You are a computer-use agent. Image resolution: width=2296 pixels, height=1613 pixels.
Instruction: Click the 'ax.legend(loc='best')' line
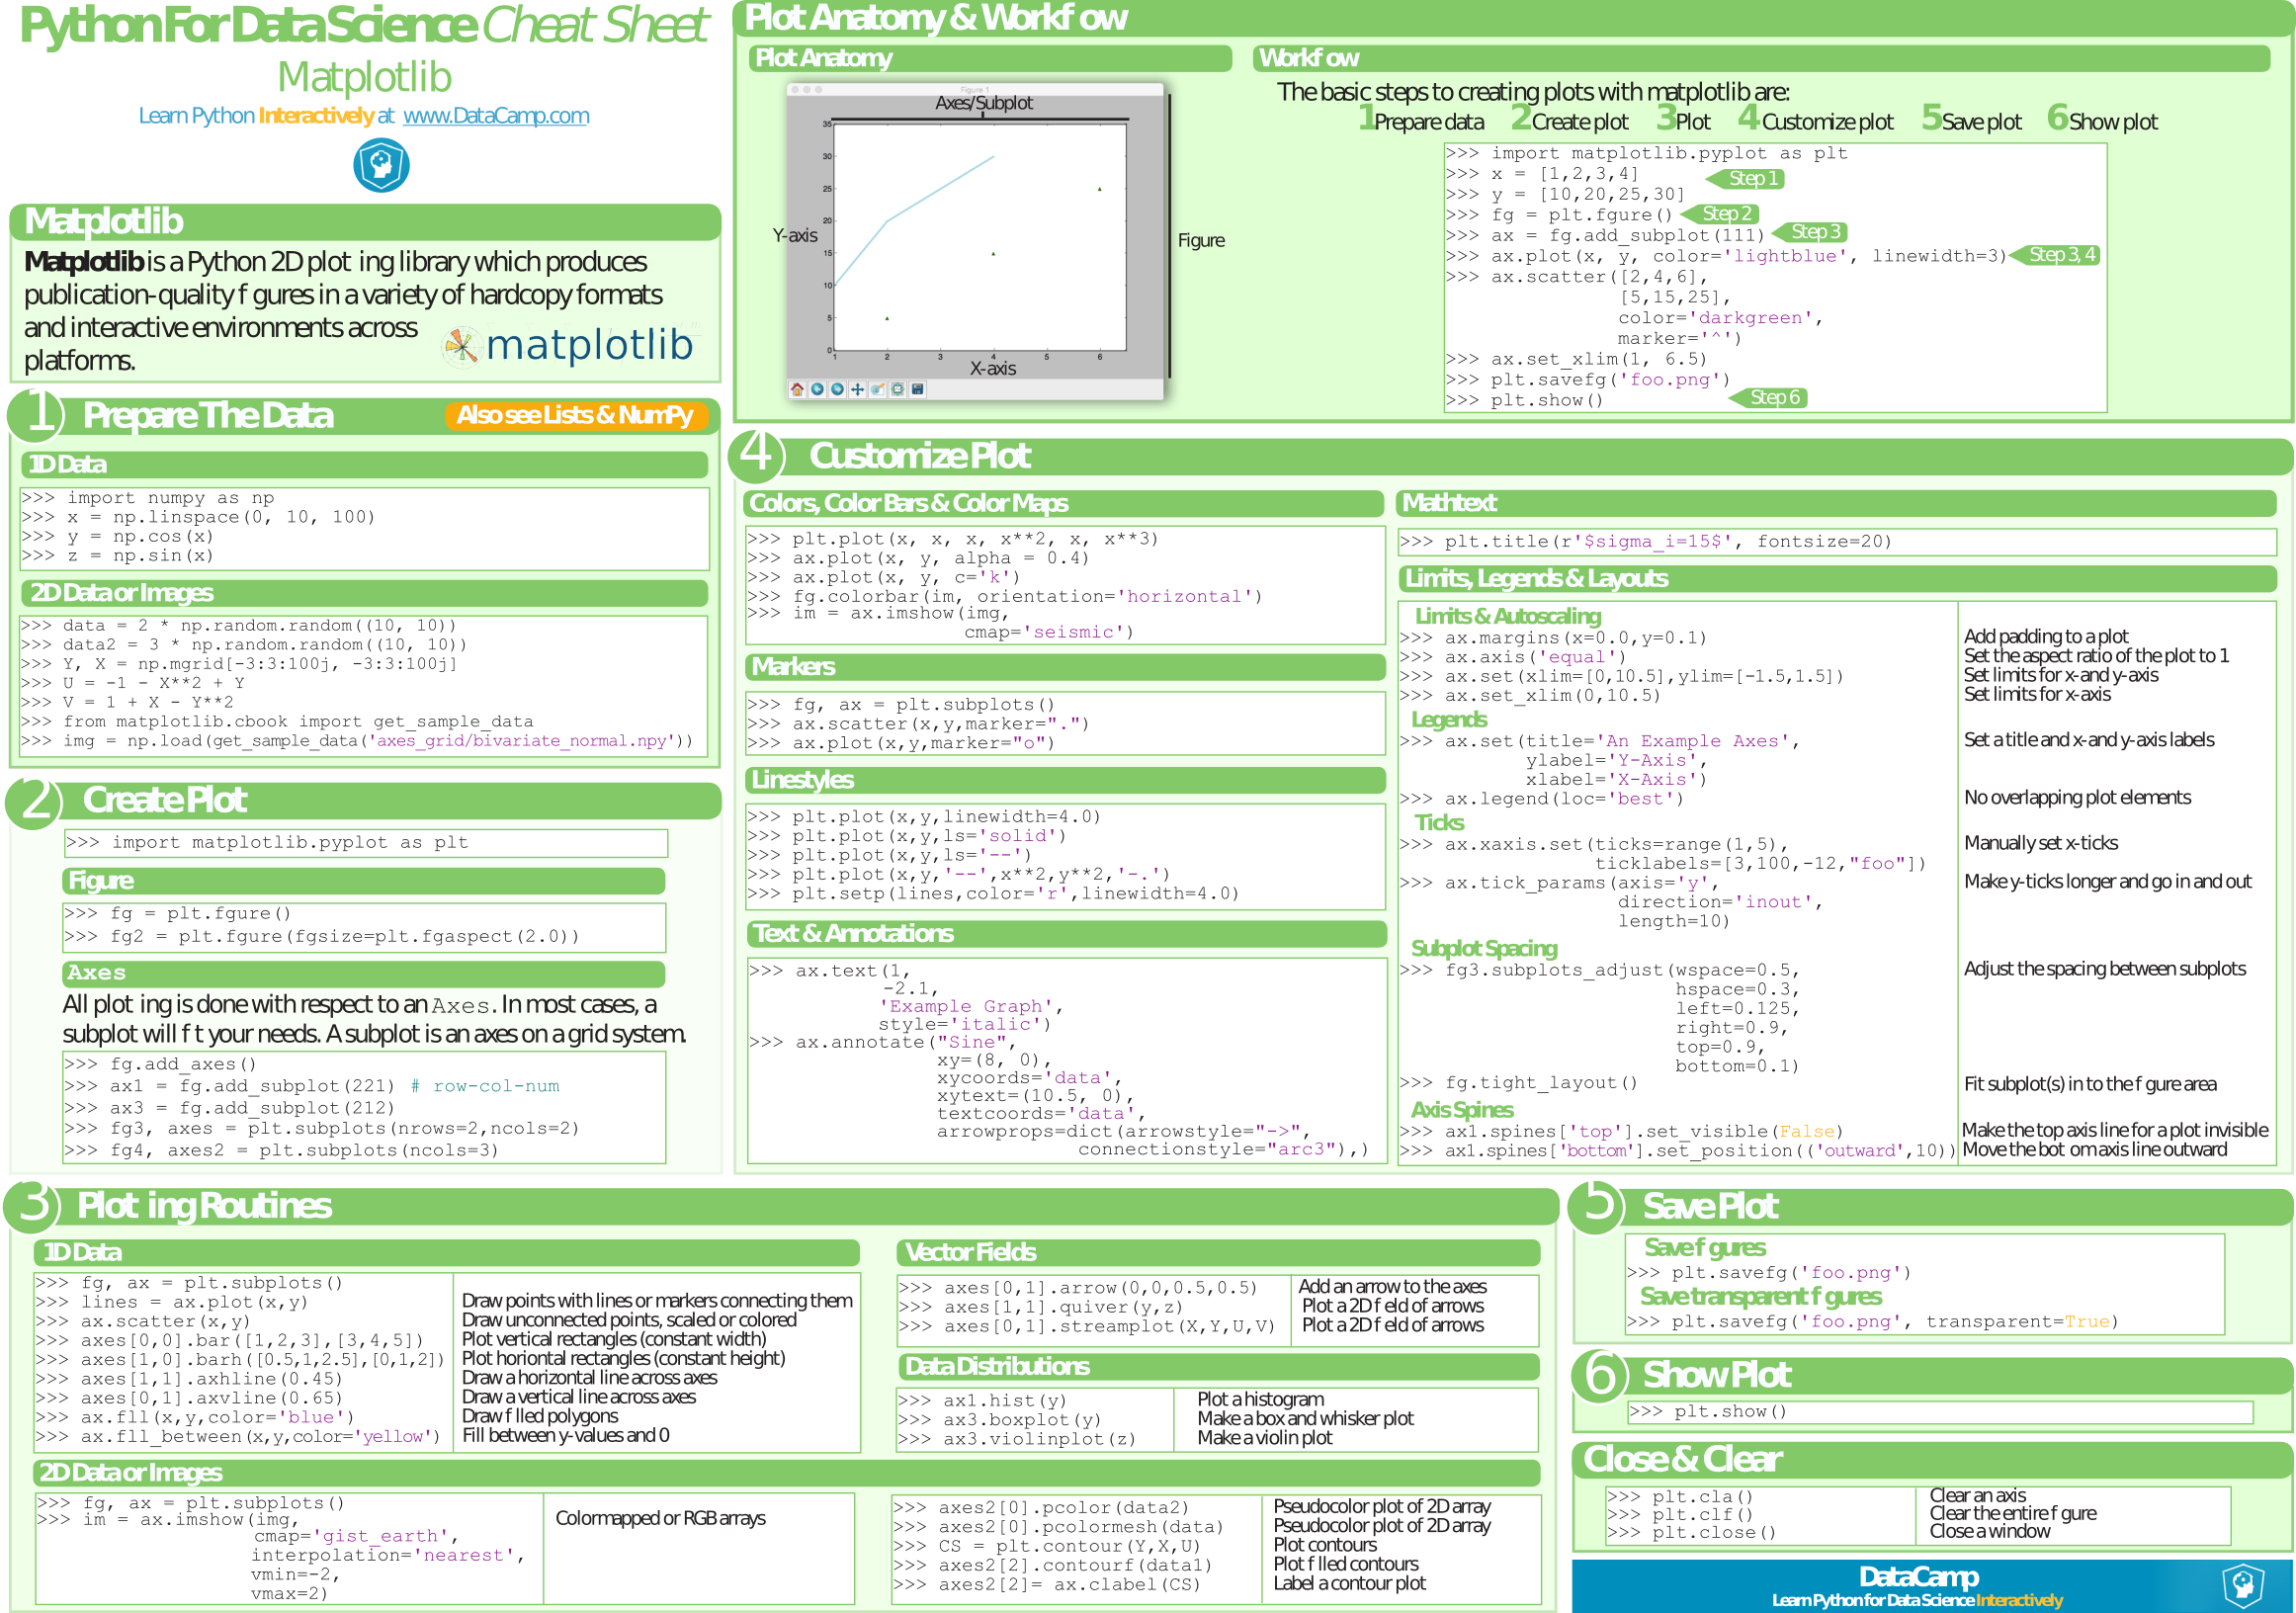pyautogui.click(x=1542, y=799)
